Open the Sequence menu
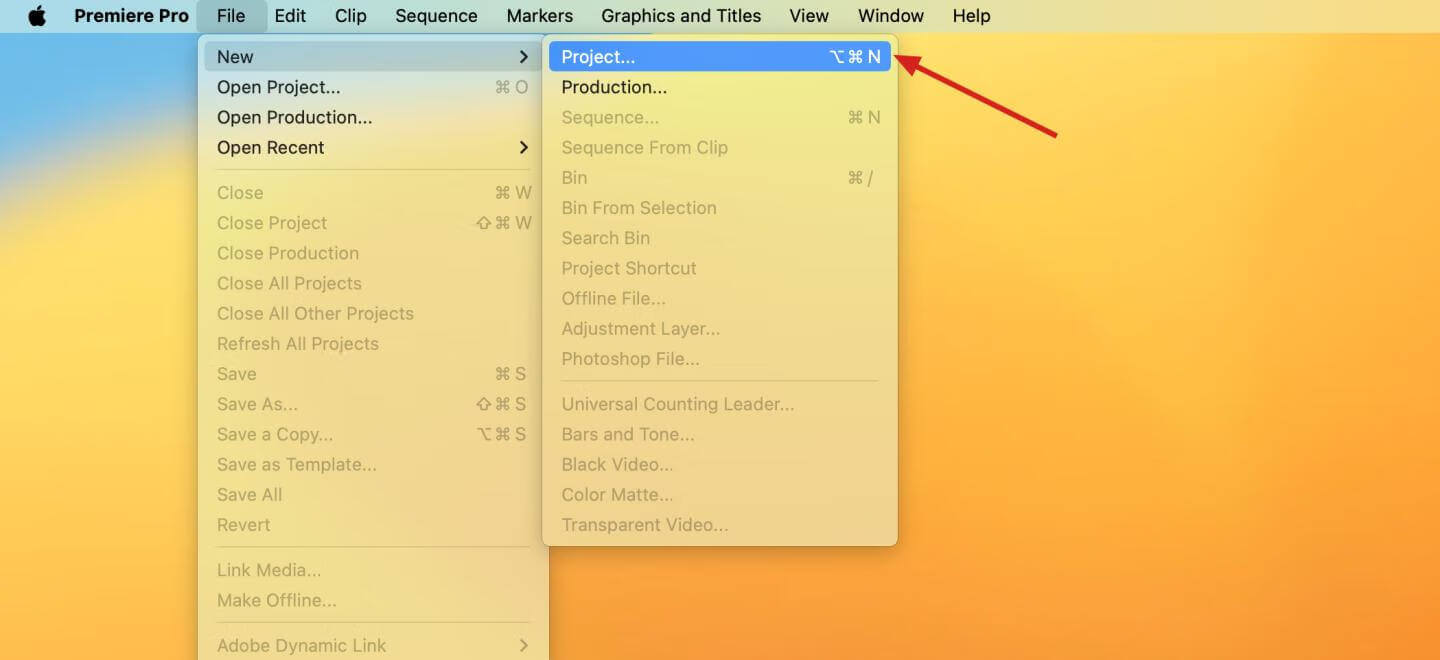This screenshot has width=1440, height=660. pos(436,16)
